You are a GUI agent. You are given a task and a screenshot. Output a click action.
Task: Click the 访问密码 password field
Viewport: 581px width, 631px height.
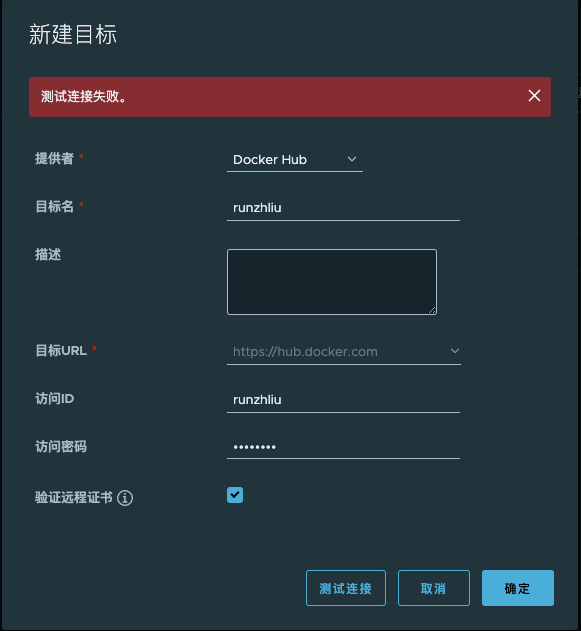pos(343,447)
